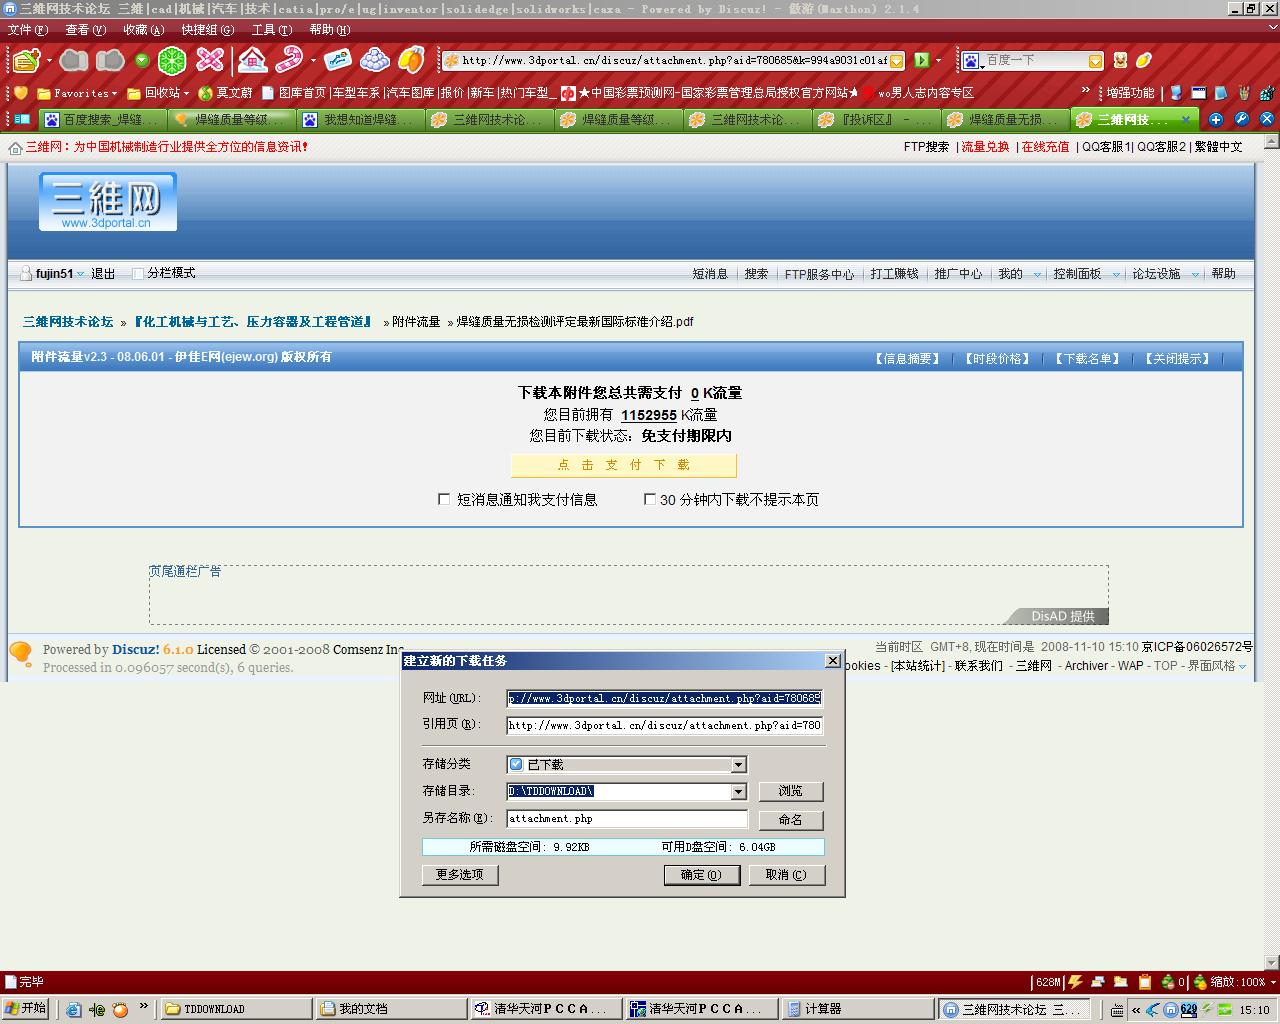This screenshot has width=1280, height=1024.
Task: Switch to the 百度搜索_焊缝 tab
Action: point(102,120)
